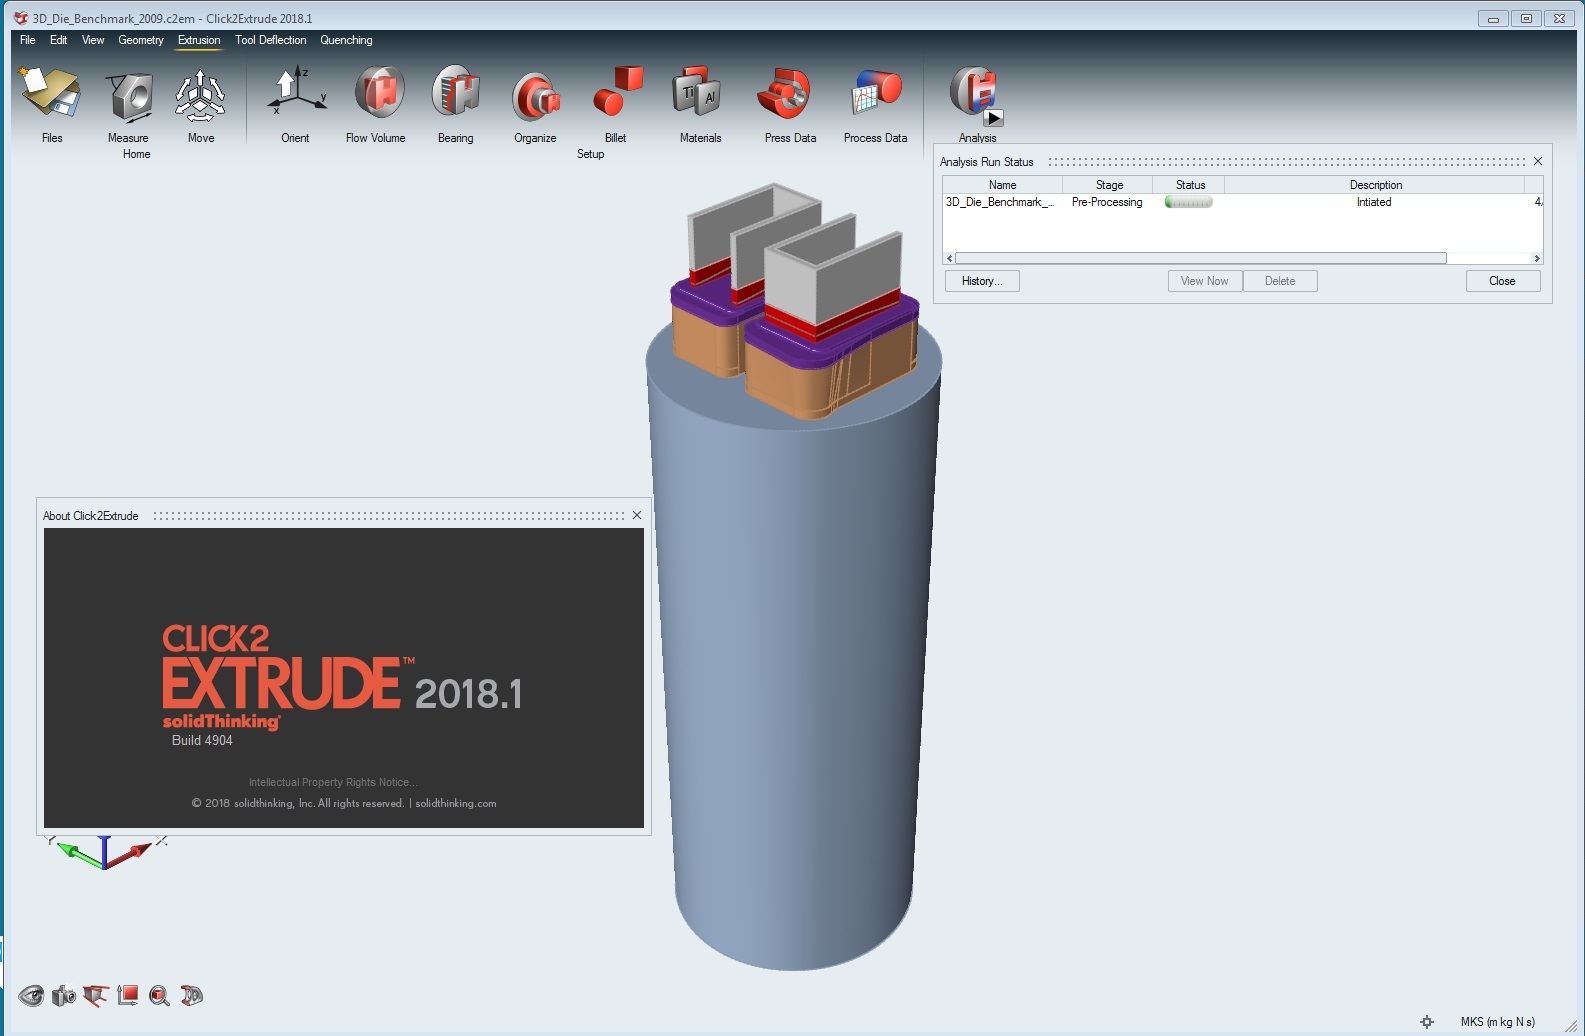This screenshot has height=1036, width=1585.
Task: Open the Materials tool icon
Action: pyautogui.click(x=697, y=93)
